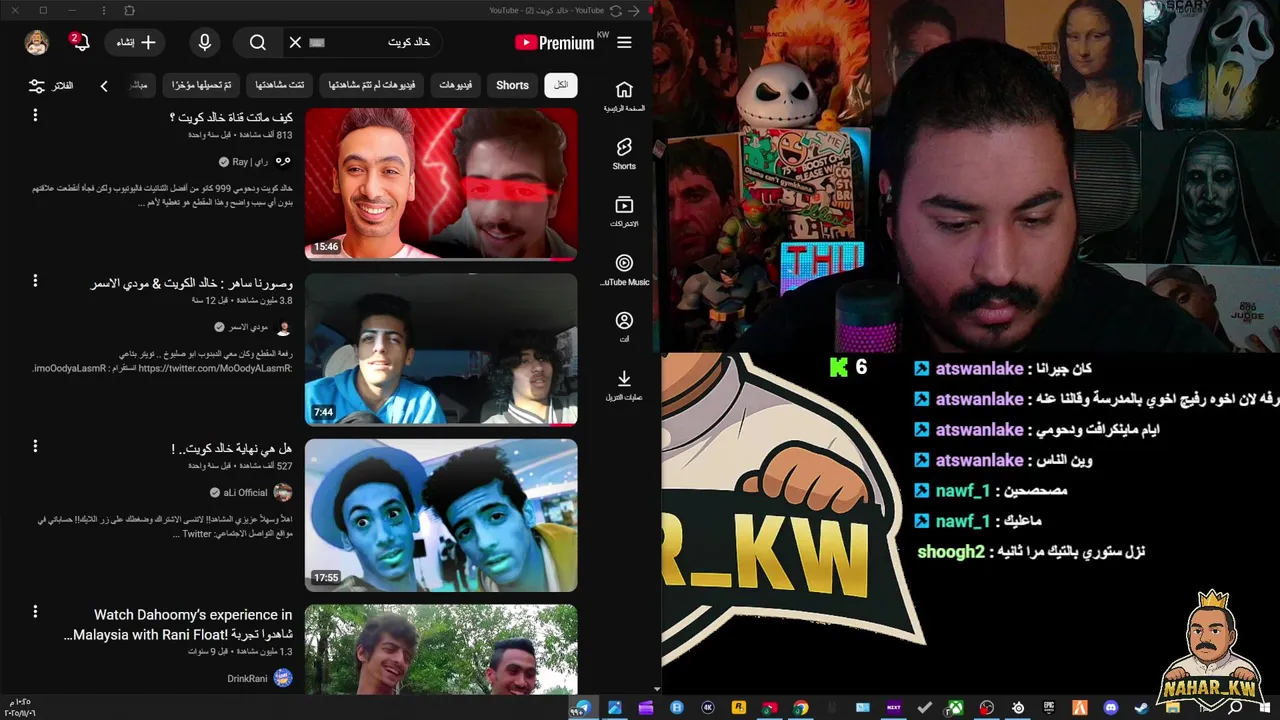This screenshot has width=1280, height=720.
Task: Open the aLi Official channel name link
Action: (x=245, y=493)
